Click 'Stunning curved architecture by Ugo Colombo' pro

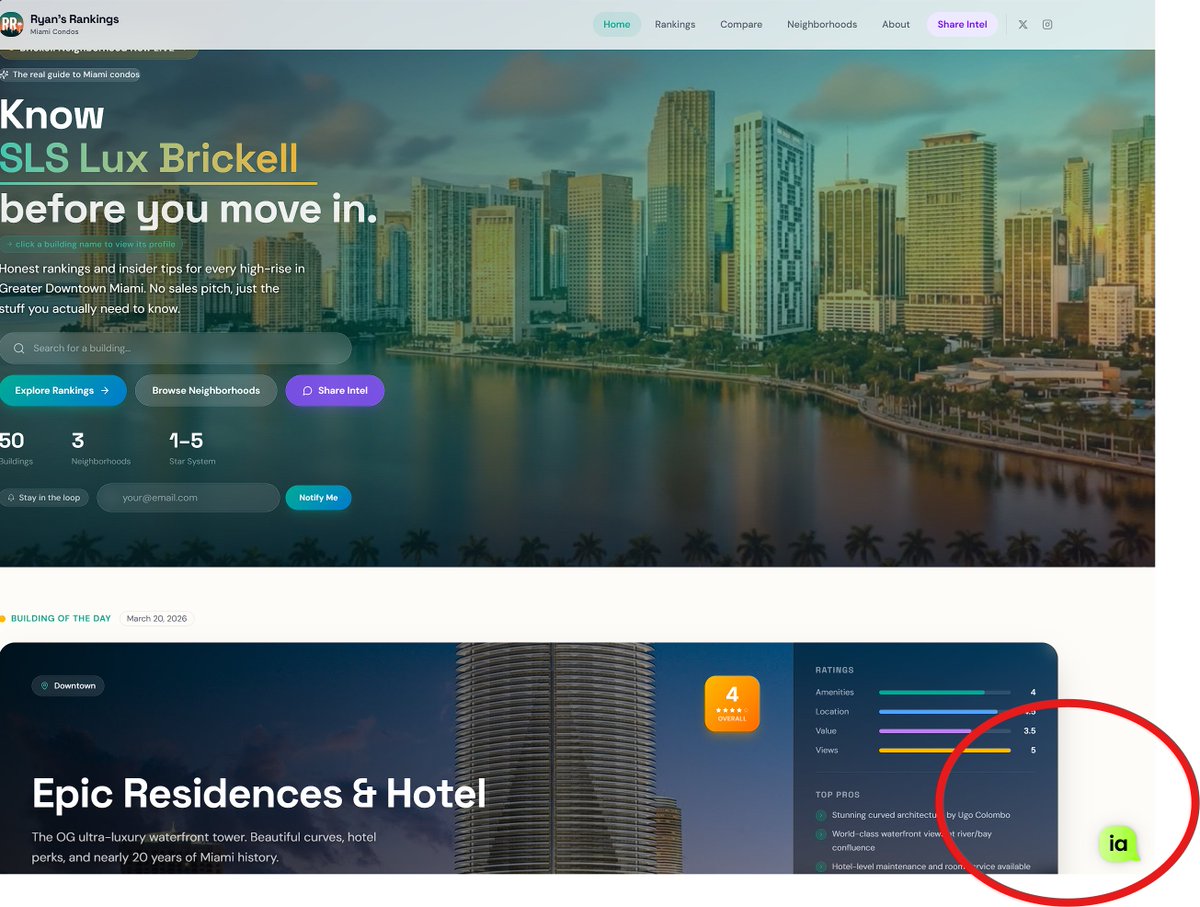click(920, 815)
